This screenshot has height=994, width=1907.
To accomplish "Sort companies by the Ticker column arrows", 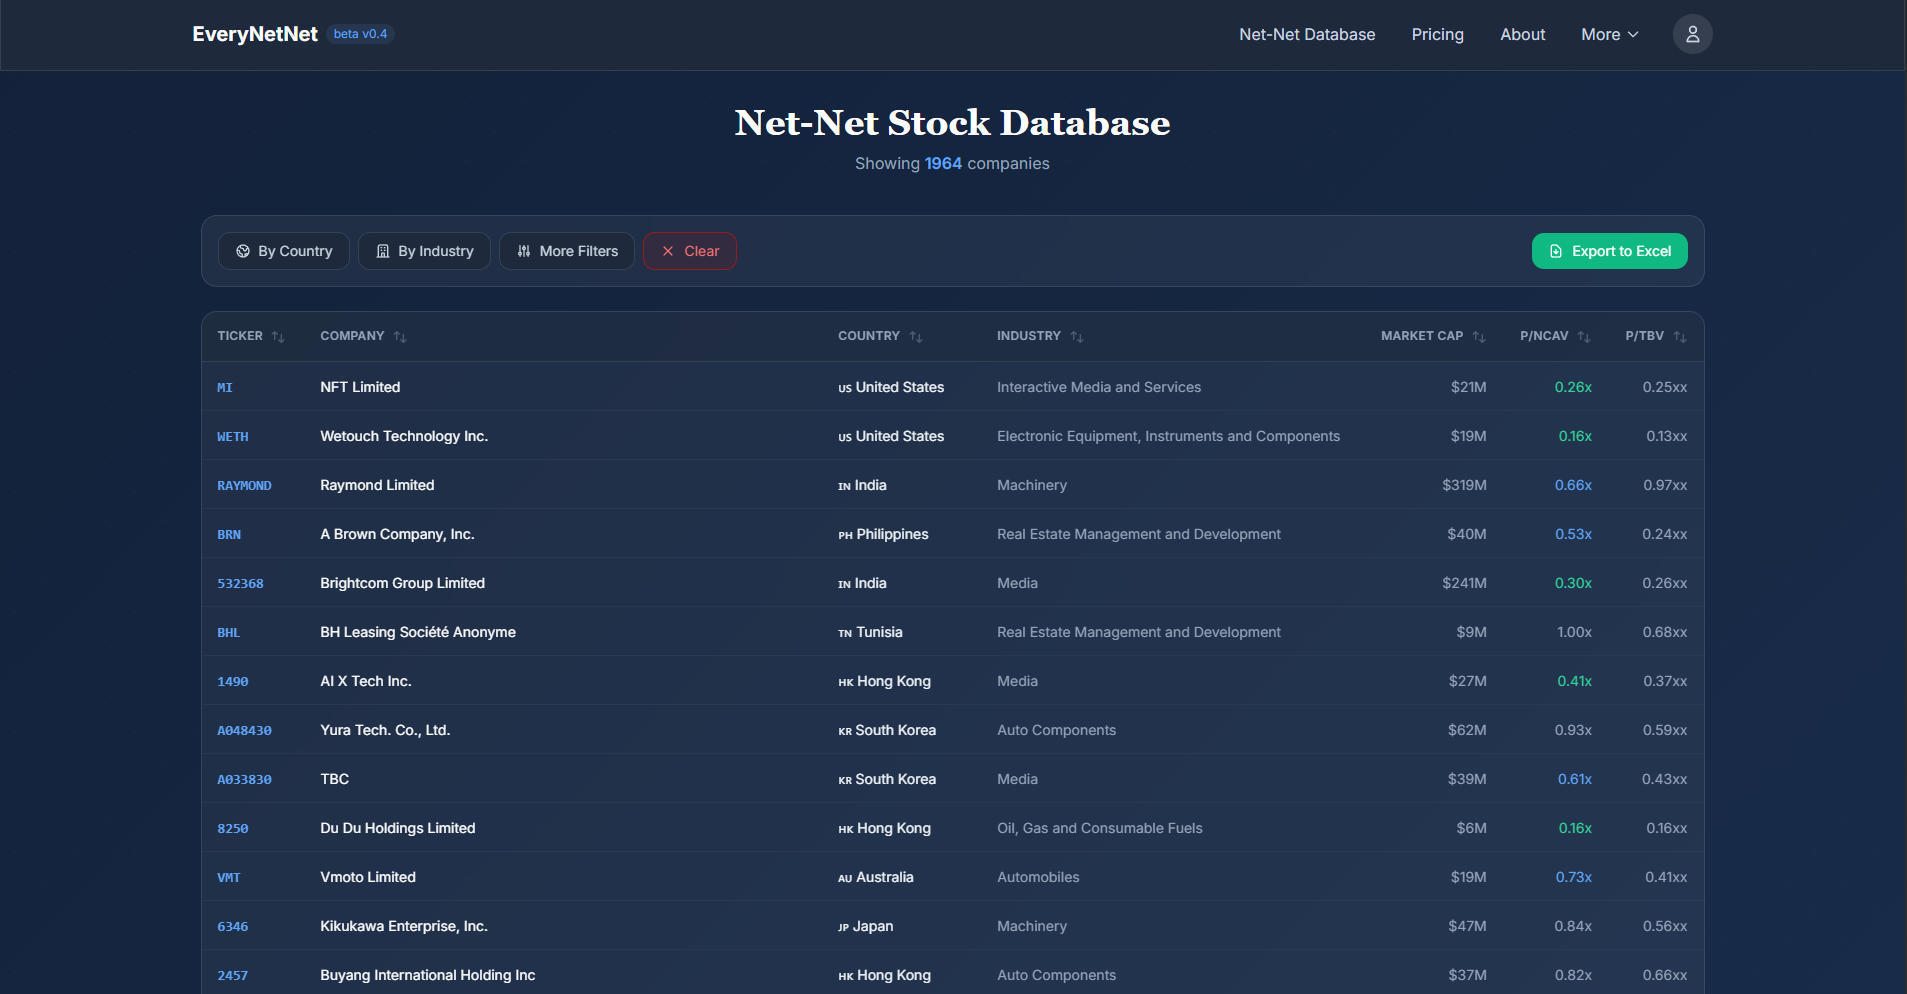I will (278, 336).
